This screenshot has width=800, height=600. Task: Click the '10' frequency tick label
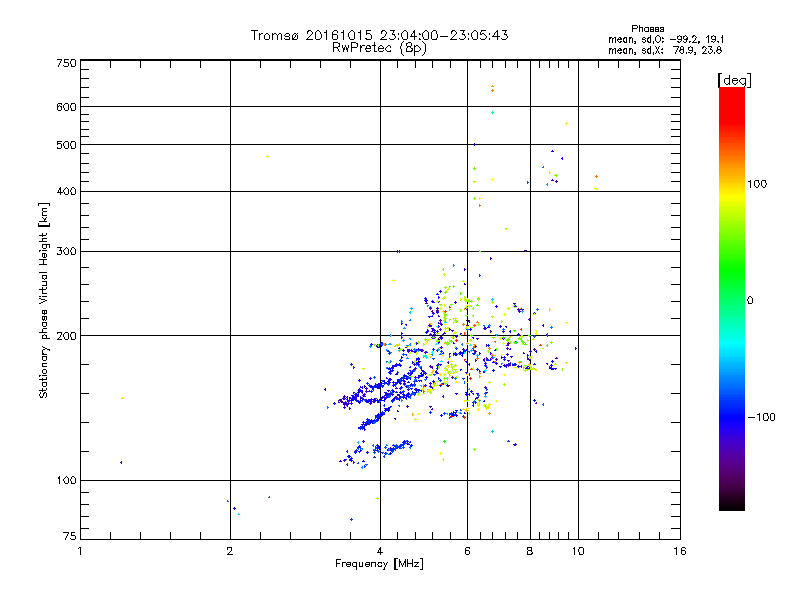(x=578, y=551)
